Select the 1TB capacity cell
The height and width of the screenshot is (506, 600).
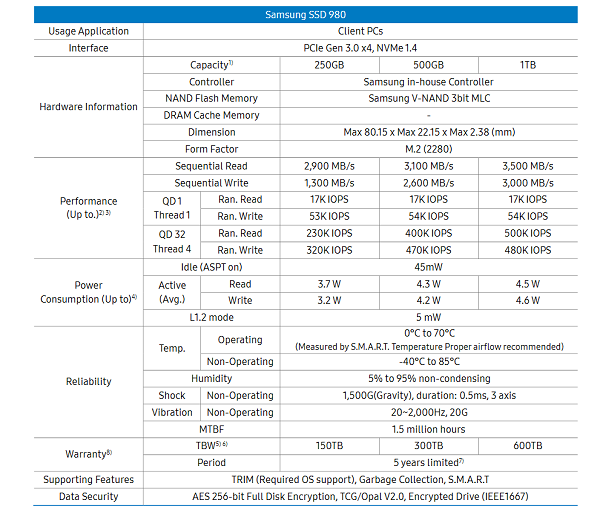(x=528, y=65)
